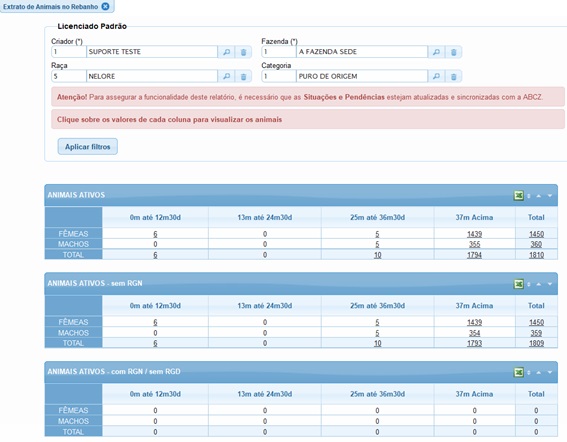Expand ANIMAIS ATIVOS sem RGN panel with down arrow
Image resolution: width=567 pixels, height=442 pixels.
[550, 284]
